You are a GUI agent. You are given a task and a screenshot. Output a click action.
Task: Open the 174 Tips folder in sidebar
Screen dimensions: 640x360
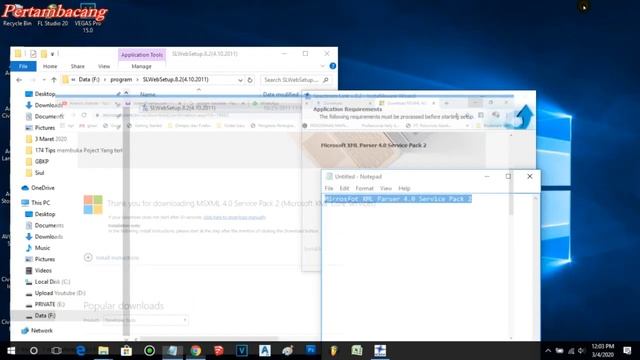pyautogui.click(x=73, y=150)
